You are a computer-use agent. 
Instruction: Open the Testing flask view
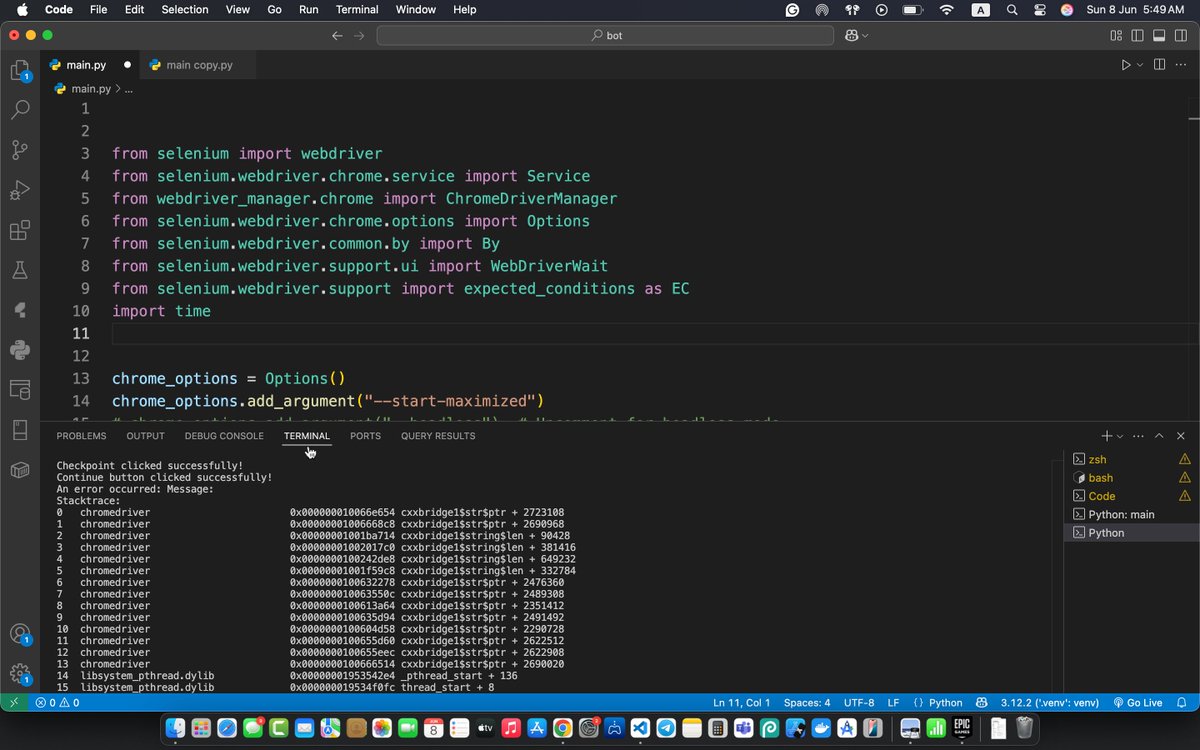click(x=20, y=270)
